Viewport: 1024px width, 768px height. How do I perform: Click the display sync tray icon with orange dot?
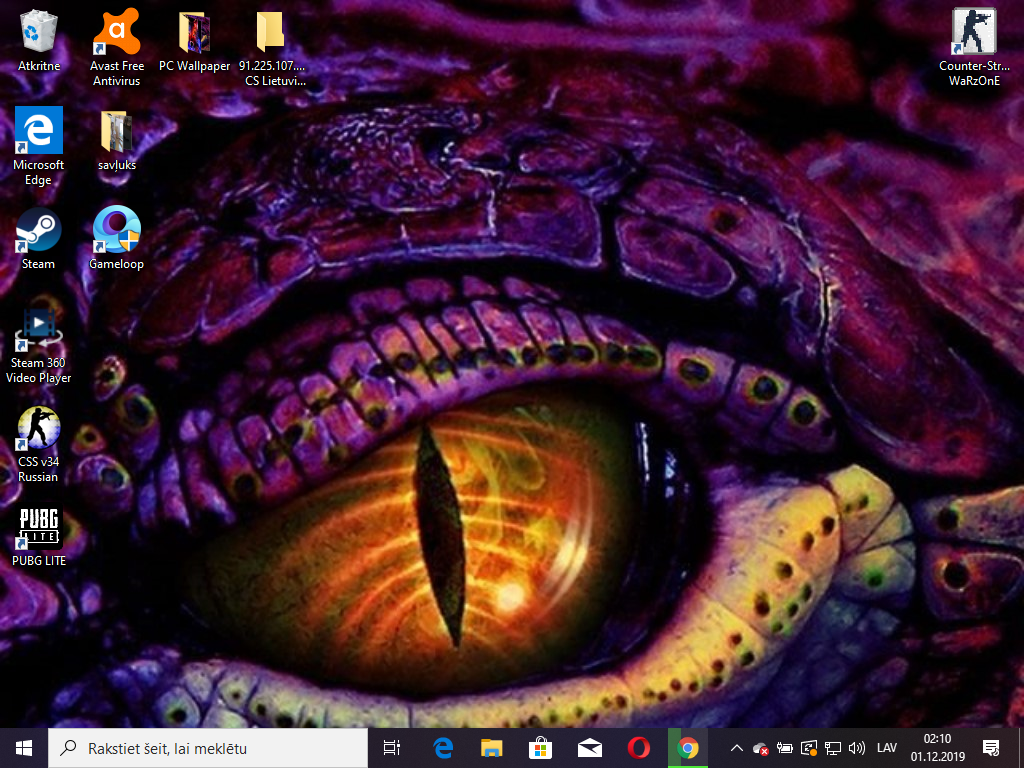(x=808, y=748)
